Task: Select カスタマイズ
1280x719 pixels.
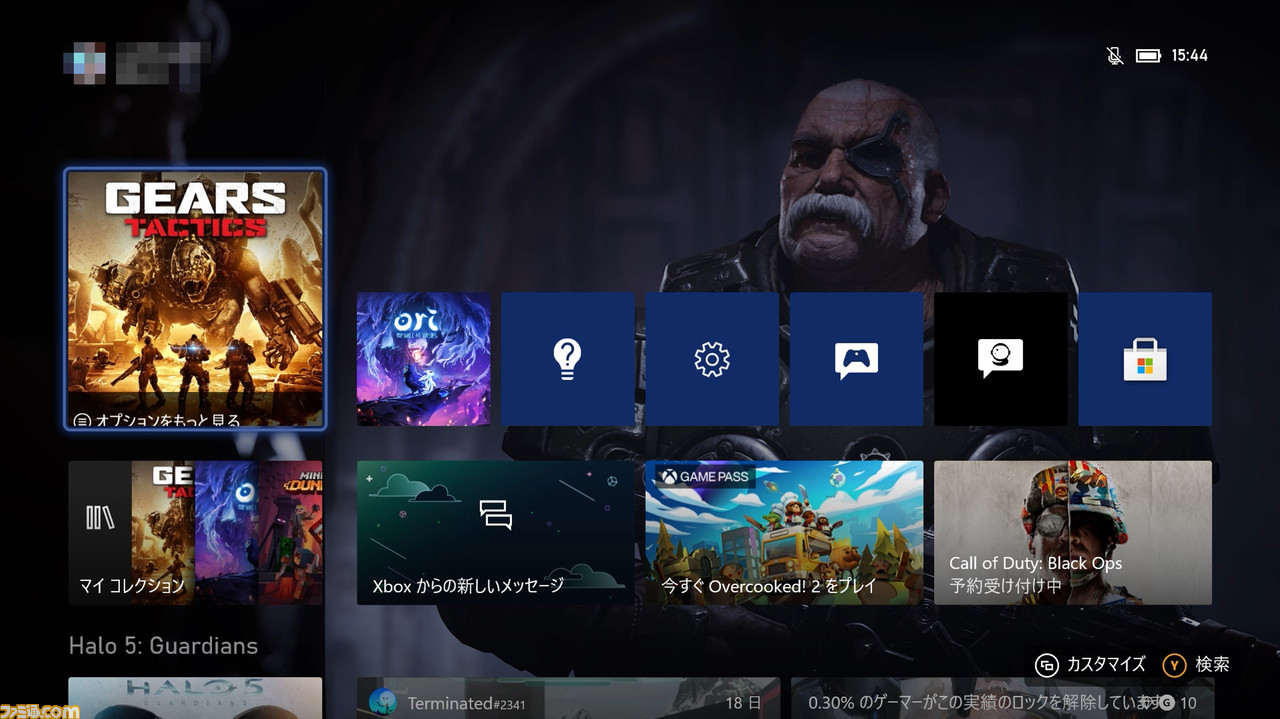Action: (x=1106, y=665)
